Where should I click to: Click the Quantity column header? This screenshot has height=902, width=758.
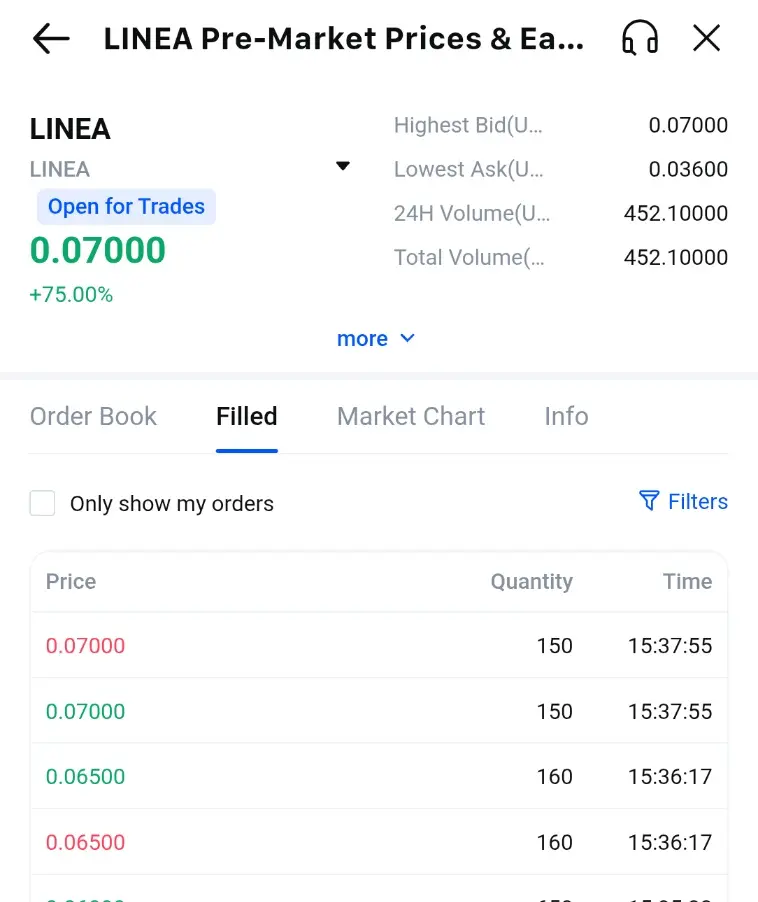click(x=531, y=582)
